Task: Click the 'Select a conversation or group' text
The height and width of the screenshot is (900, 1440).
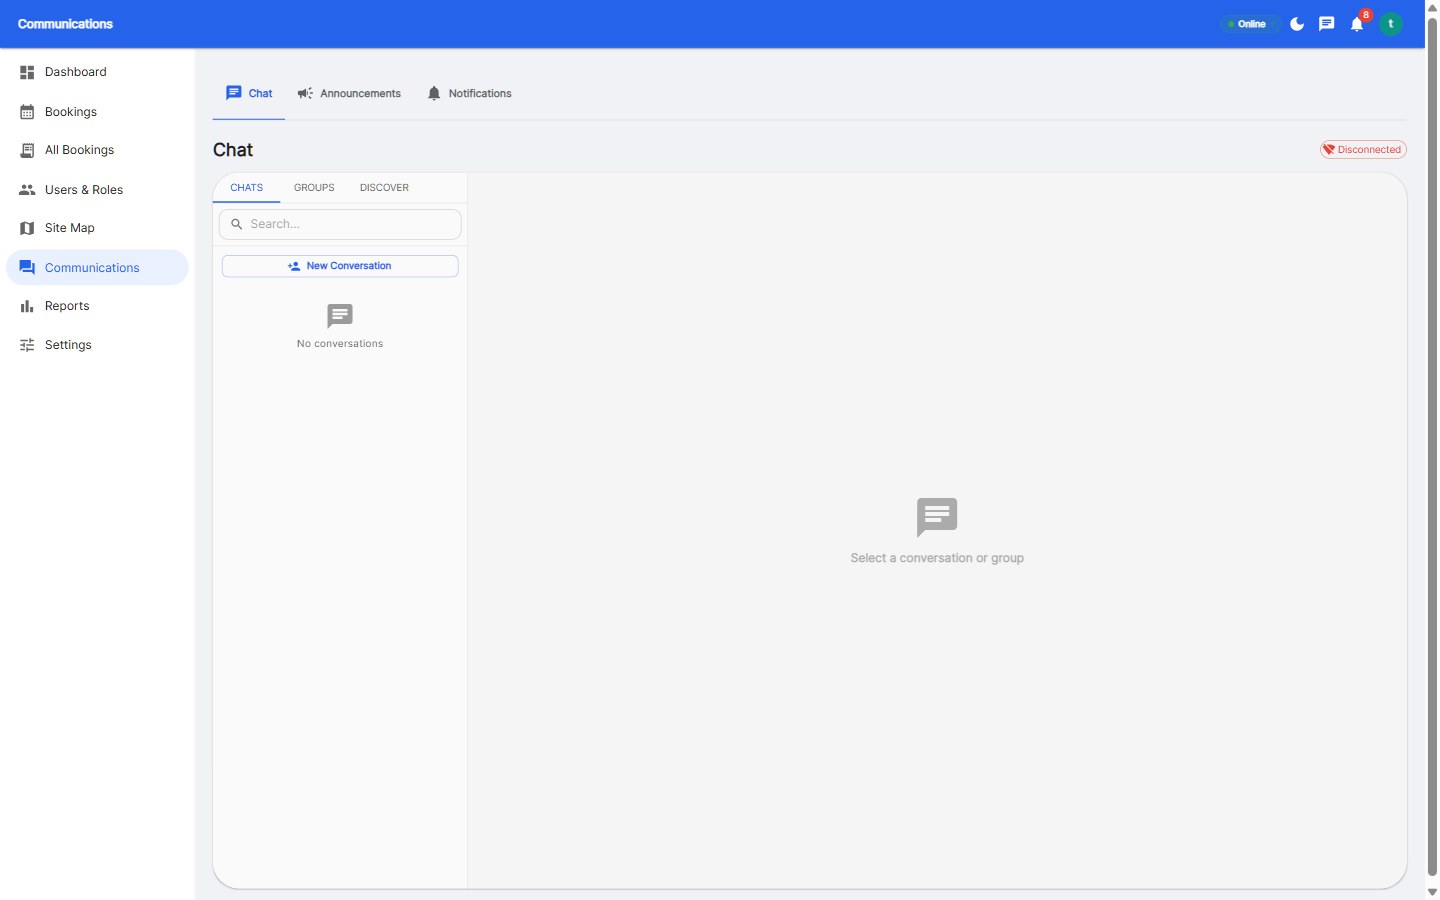Action: [x=937, y=558]
